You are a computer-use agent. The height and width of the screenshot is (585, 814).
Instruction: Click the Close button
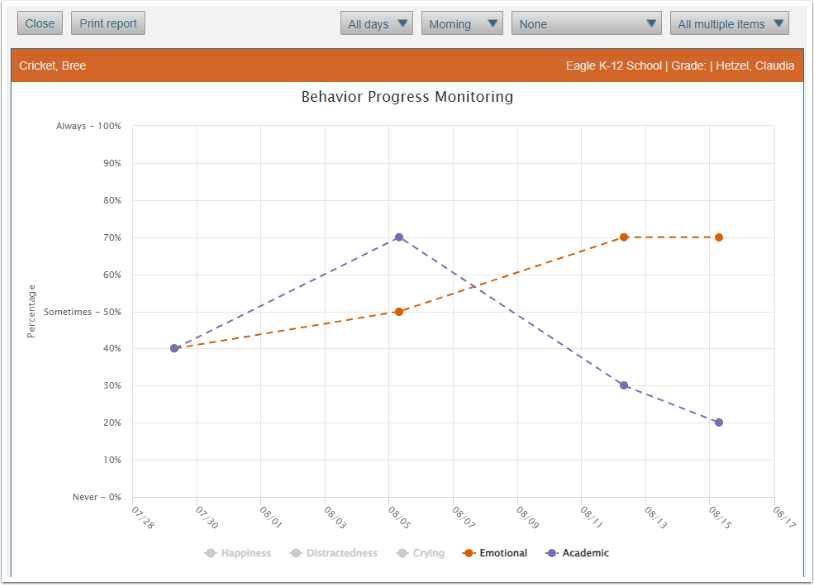[x=39, y=22]
